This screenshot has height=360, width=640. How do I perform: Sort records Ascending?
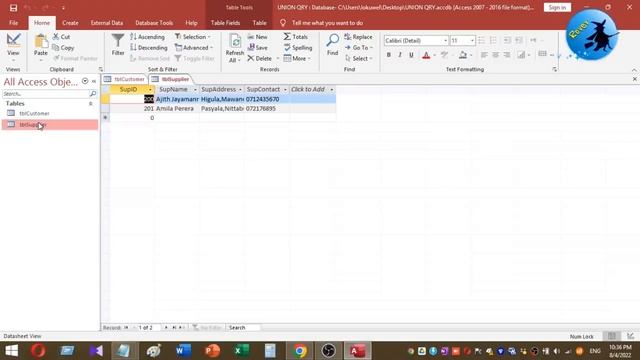pos(147,37)
